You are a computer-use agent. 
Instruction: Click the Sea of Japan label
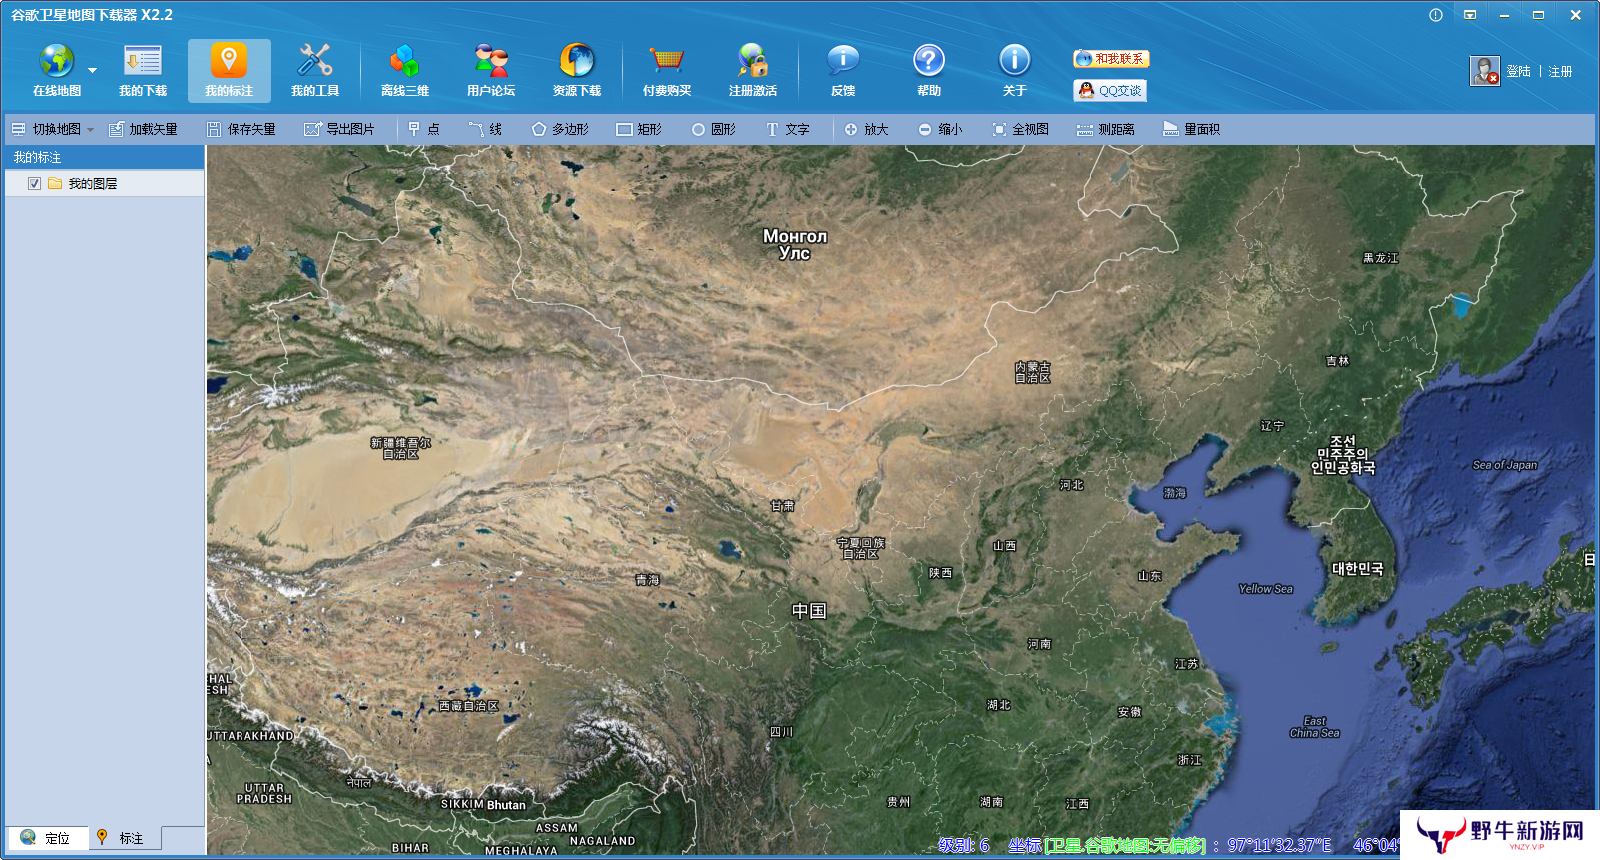click(x=1504, y=465)
